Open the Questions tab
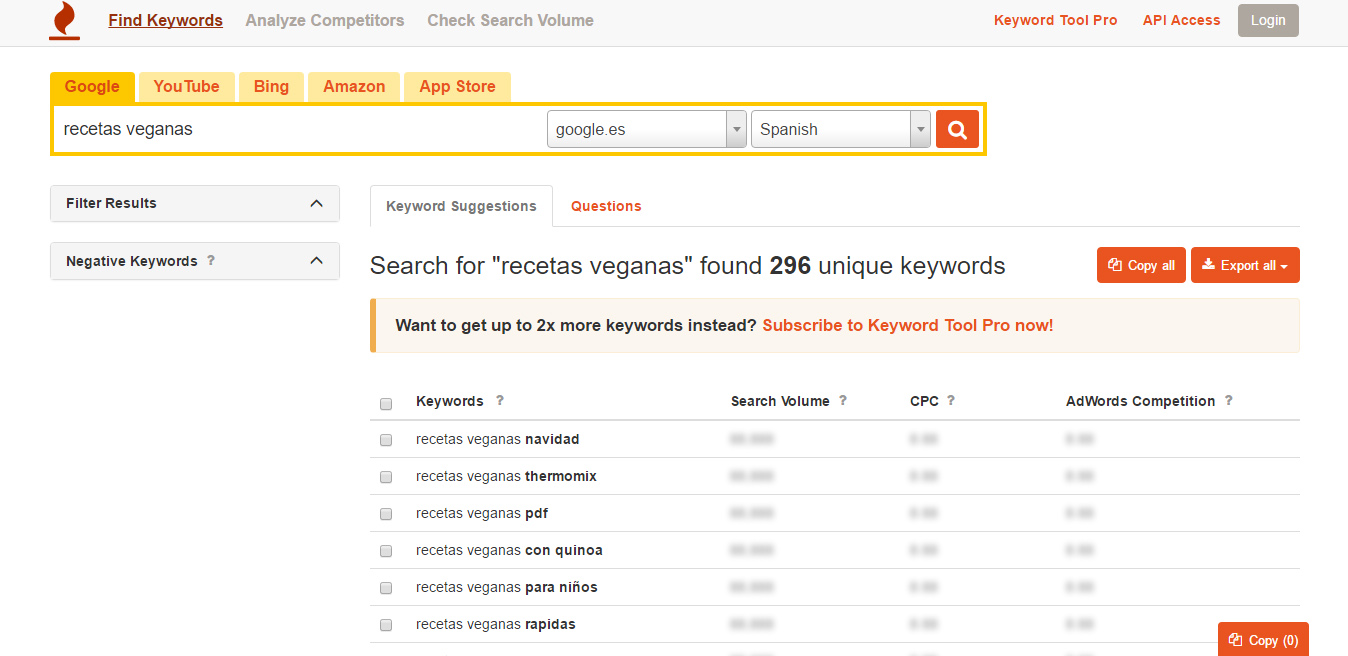1348x656 pixels. (606, 206)
